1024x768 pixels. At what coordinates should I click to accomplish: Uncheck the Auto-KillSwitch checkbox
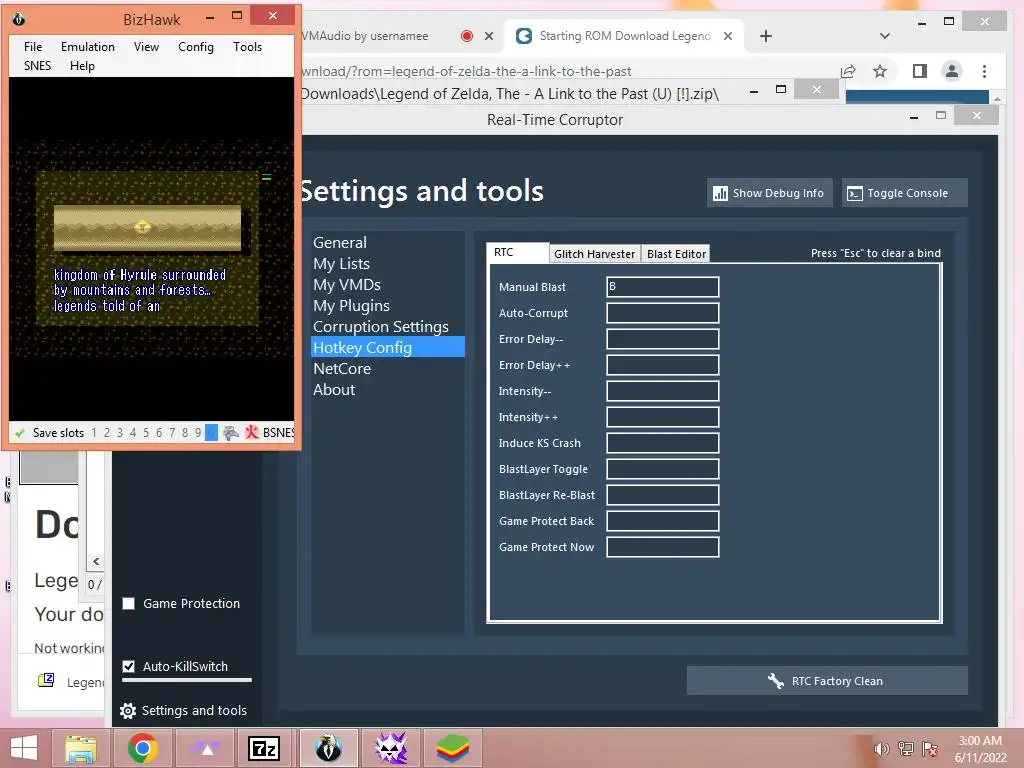tap(129, 666)
